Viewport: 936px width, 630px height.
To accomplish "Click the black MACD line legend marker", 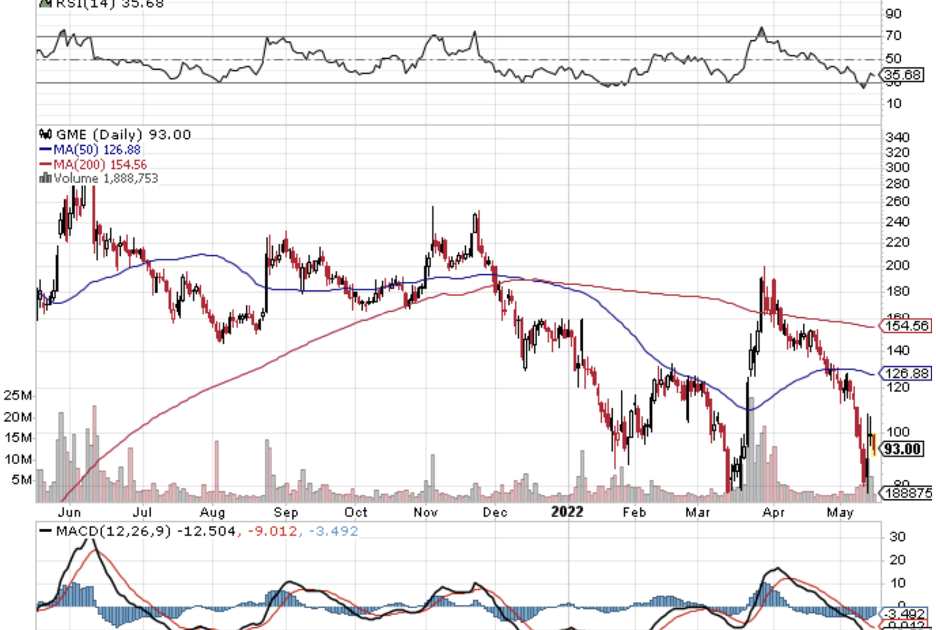I will [43, 529].
